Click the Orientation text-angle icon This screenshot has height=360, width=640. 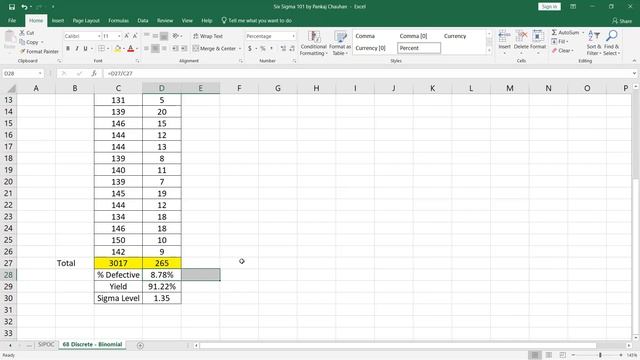coord(176,36)
